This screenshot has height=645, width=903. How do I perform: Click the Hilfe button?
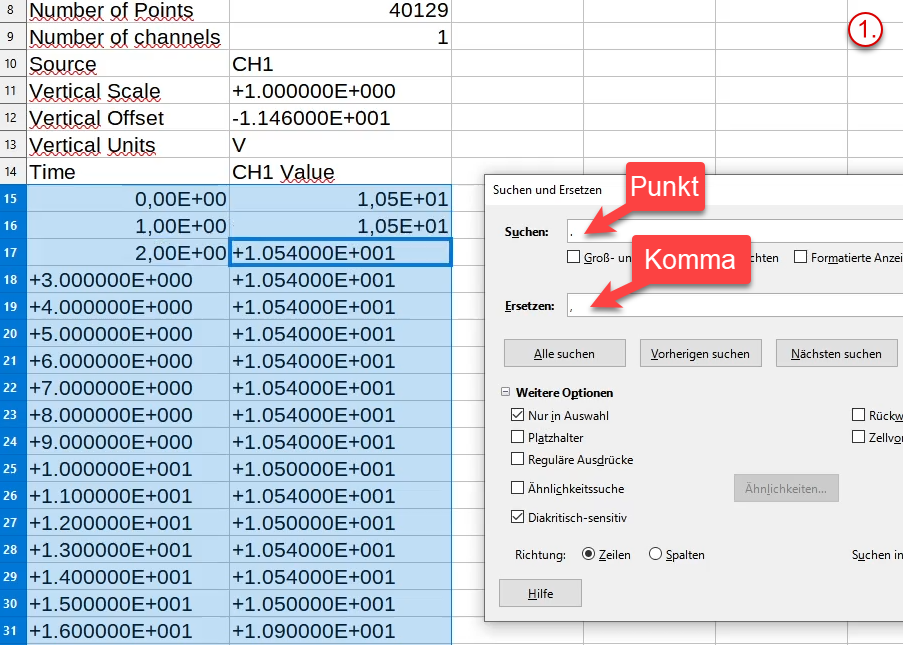[540, 593]
